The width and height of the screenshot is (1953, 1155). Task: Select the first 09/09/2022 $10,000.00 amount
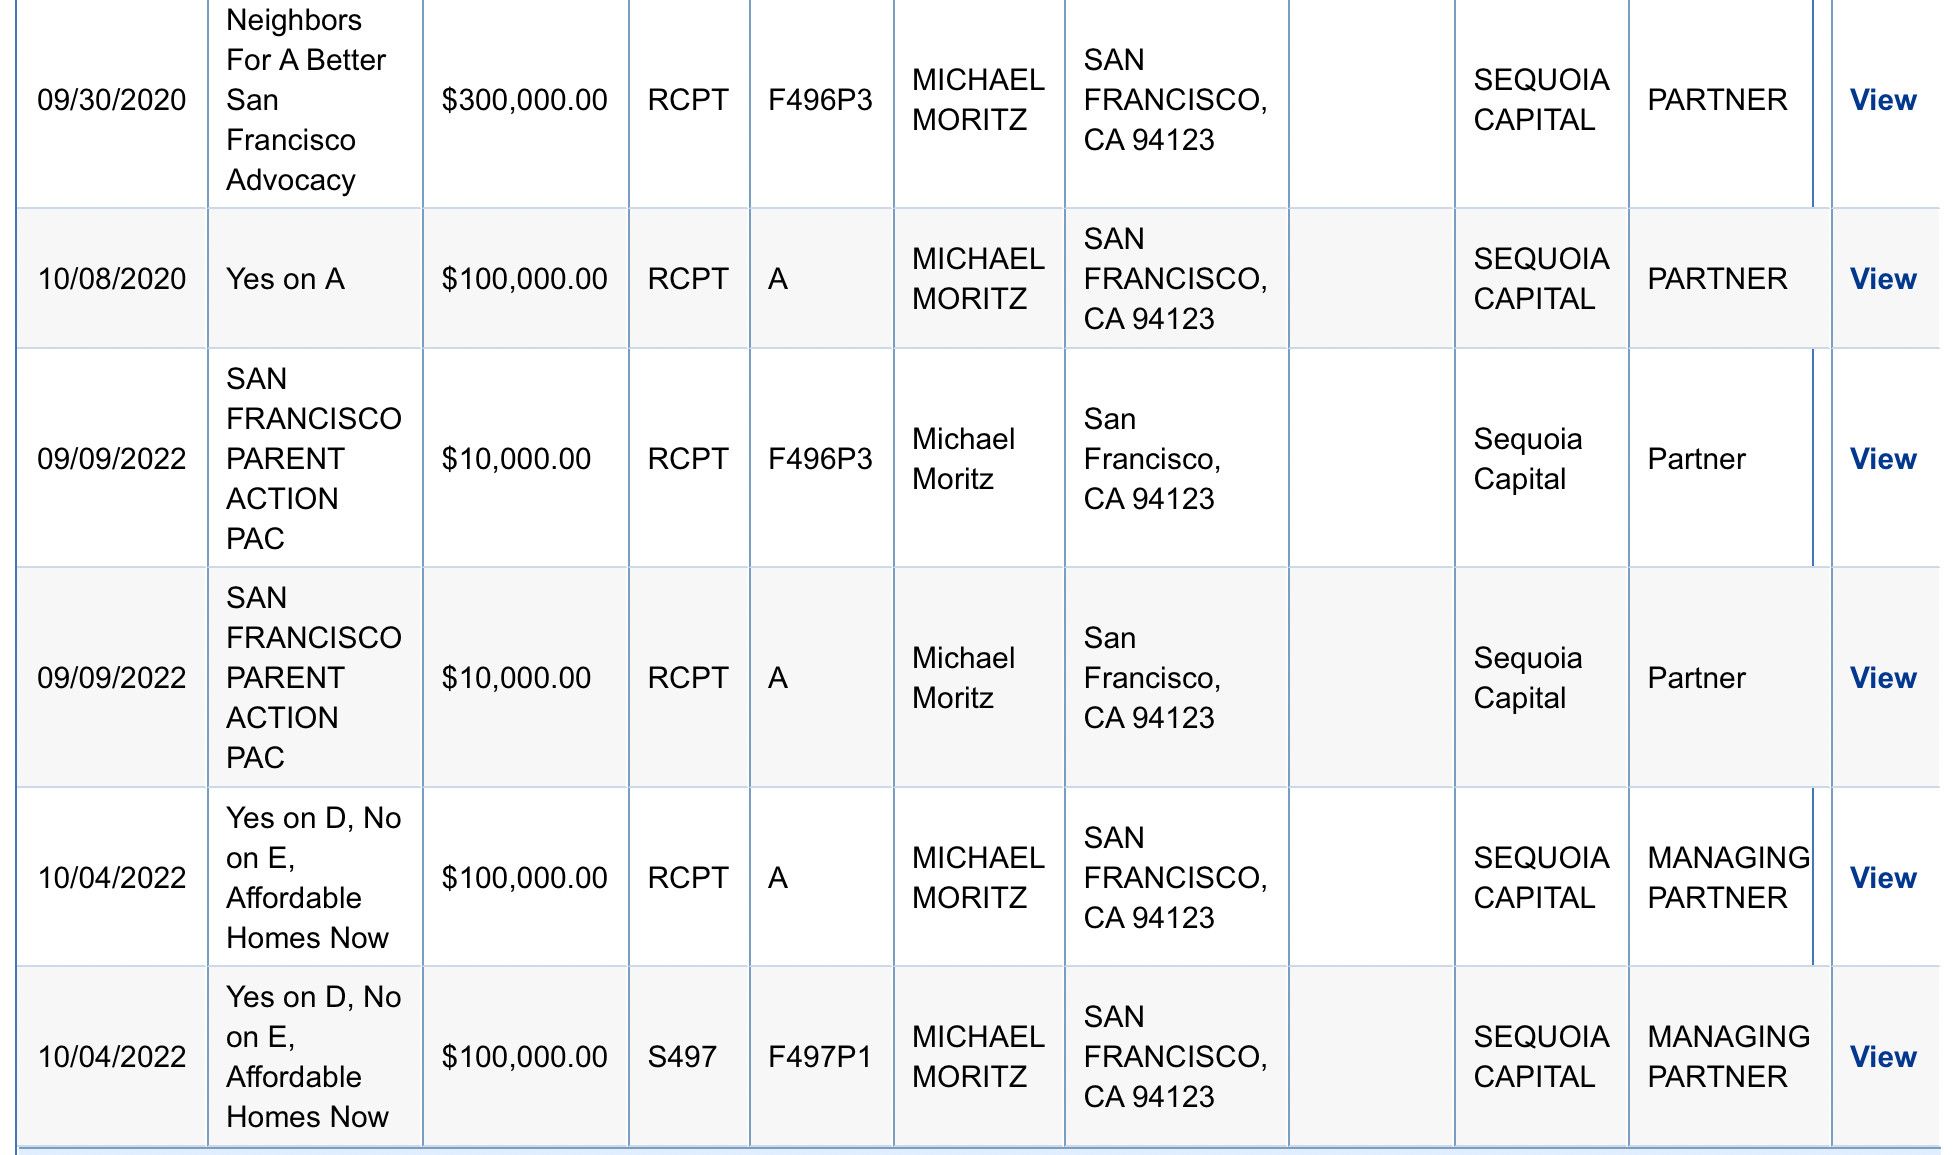(x=516, y=459)
